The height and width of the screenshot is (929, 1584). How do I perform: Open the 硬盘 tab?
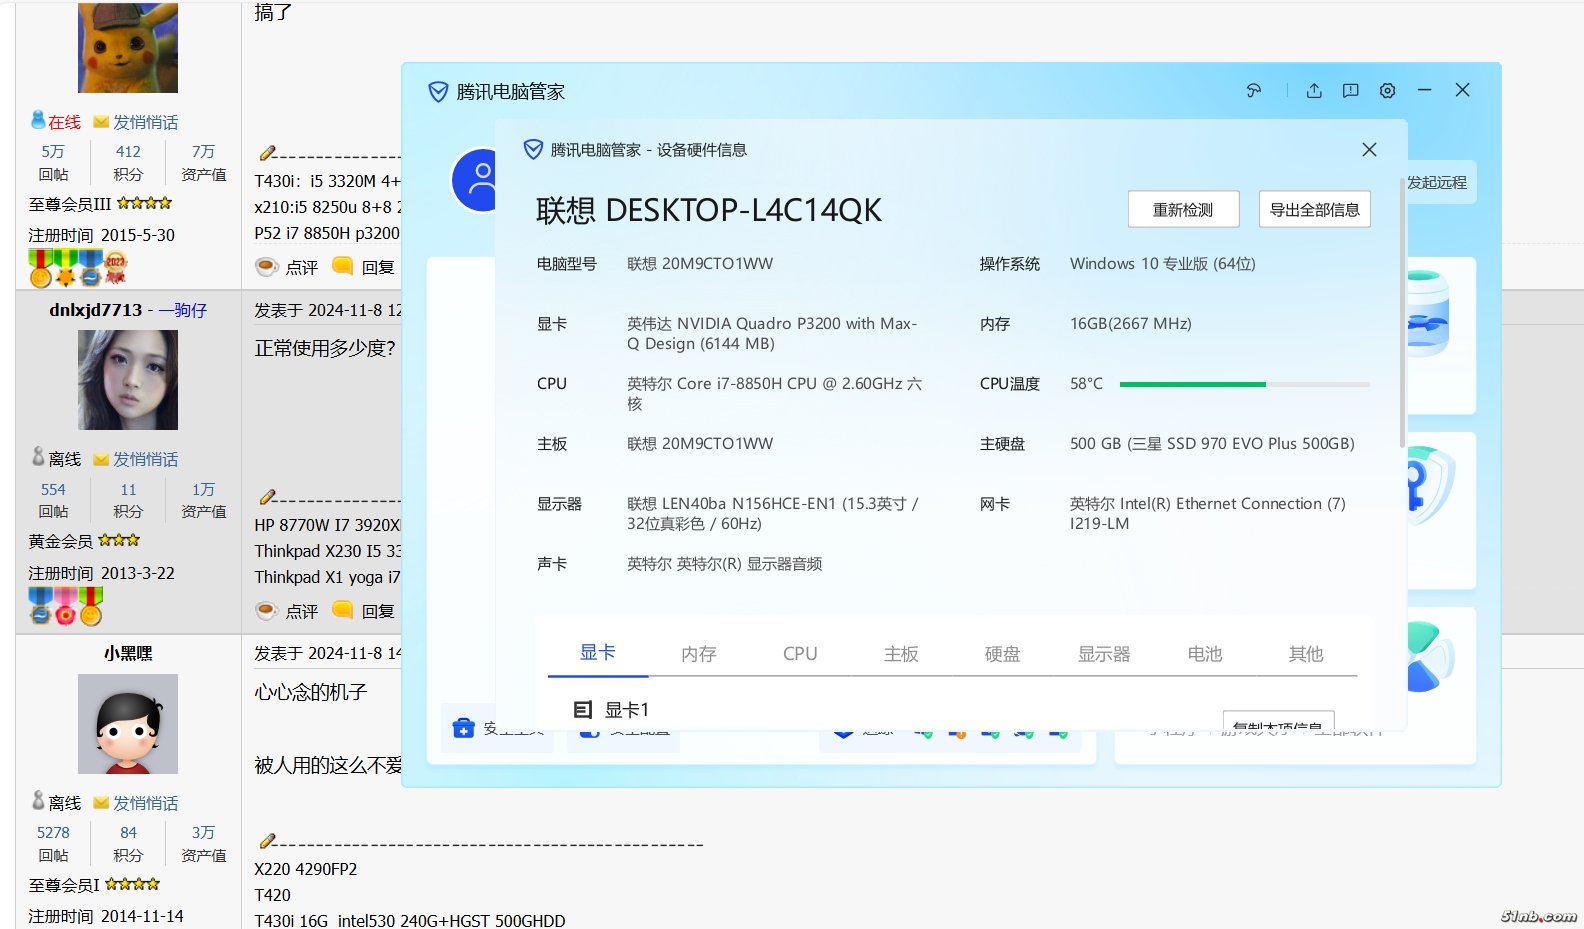[1002, 654]
